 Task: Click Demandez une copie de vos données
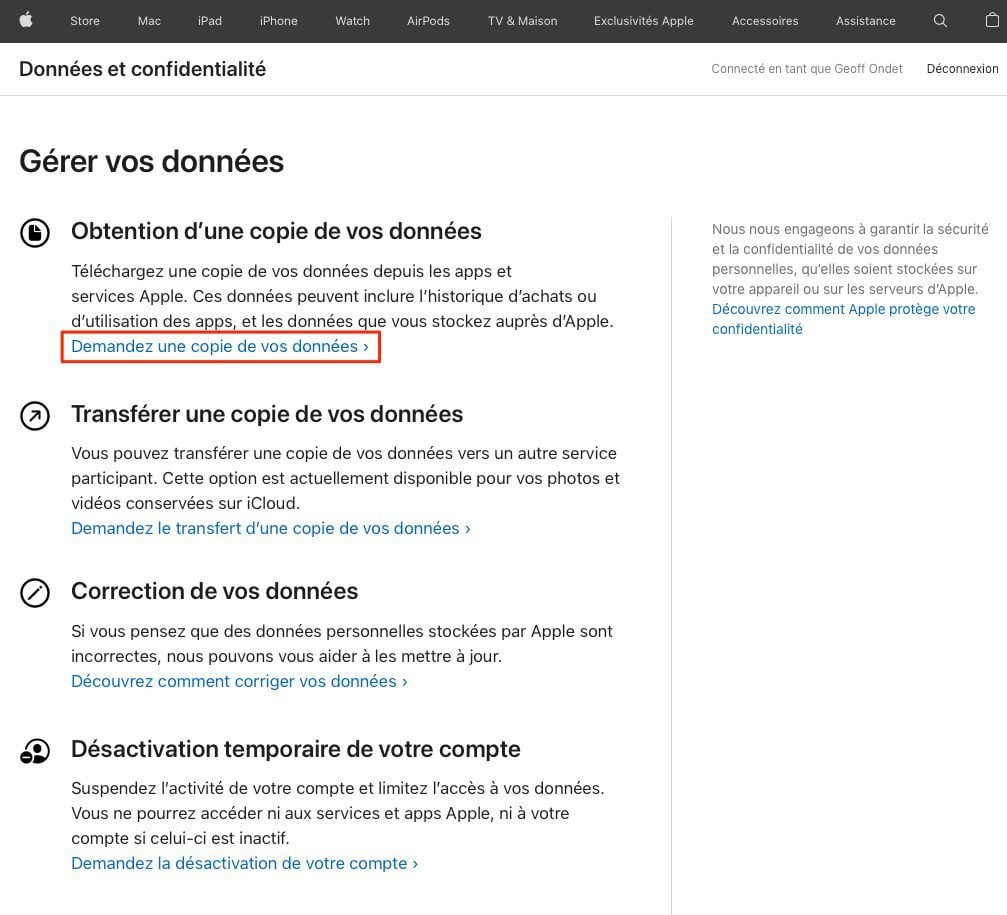pyautogui.click(x=220, y=347)
